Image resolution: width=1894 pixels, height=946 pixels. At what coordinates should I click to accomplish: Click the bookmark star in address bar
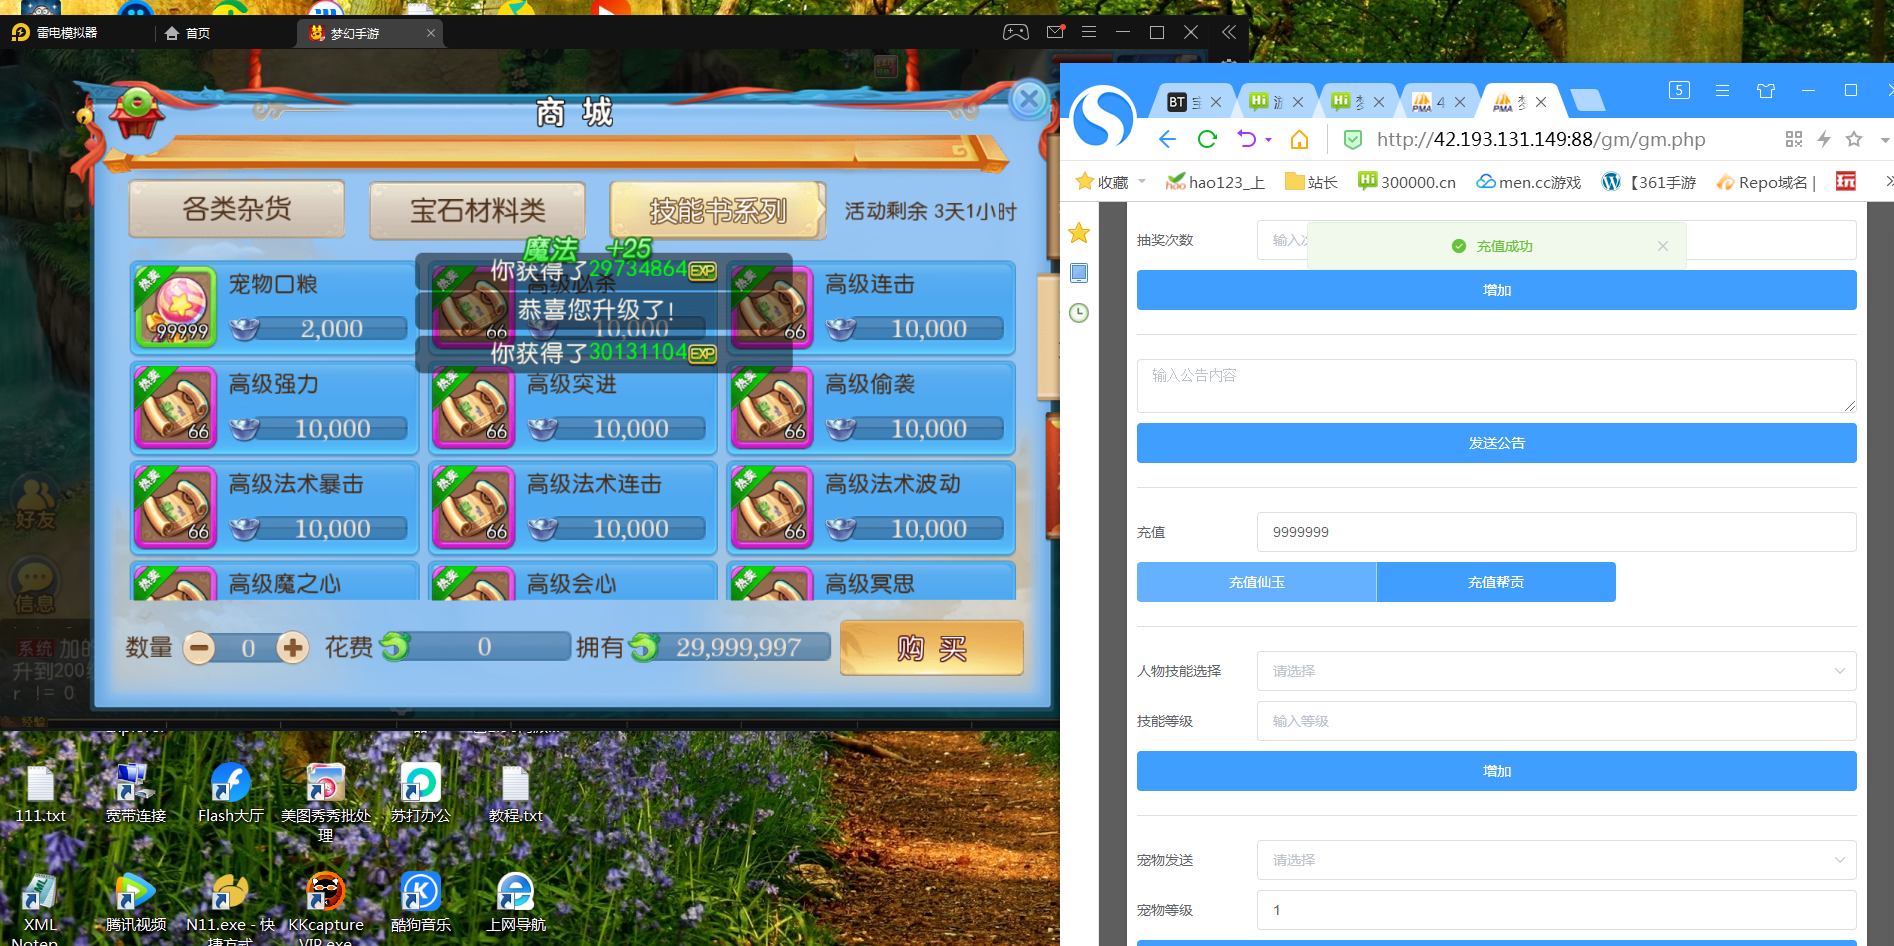[1854, 139]
